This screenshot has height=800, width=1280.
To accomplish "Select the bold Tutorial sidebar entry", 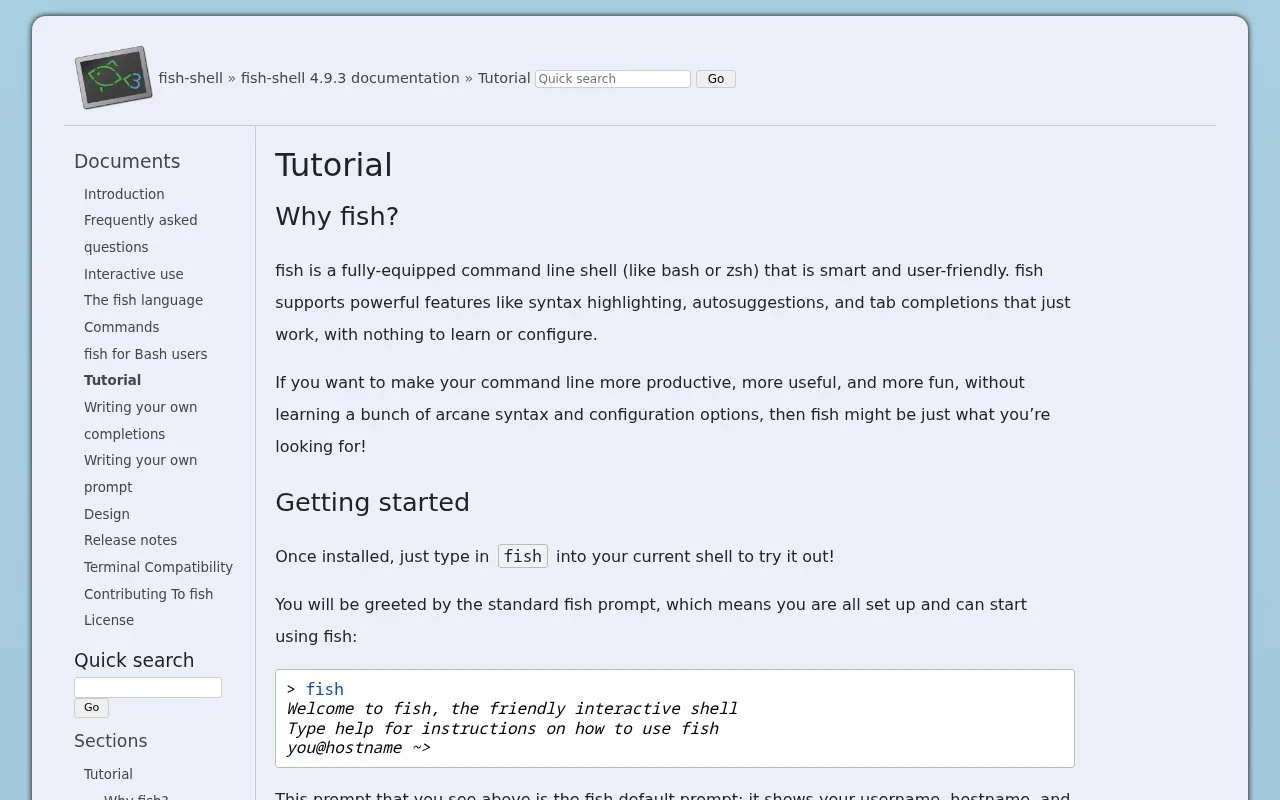I will tap(112, 380).
